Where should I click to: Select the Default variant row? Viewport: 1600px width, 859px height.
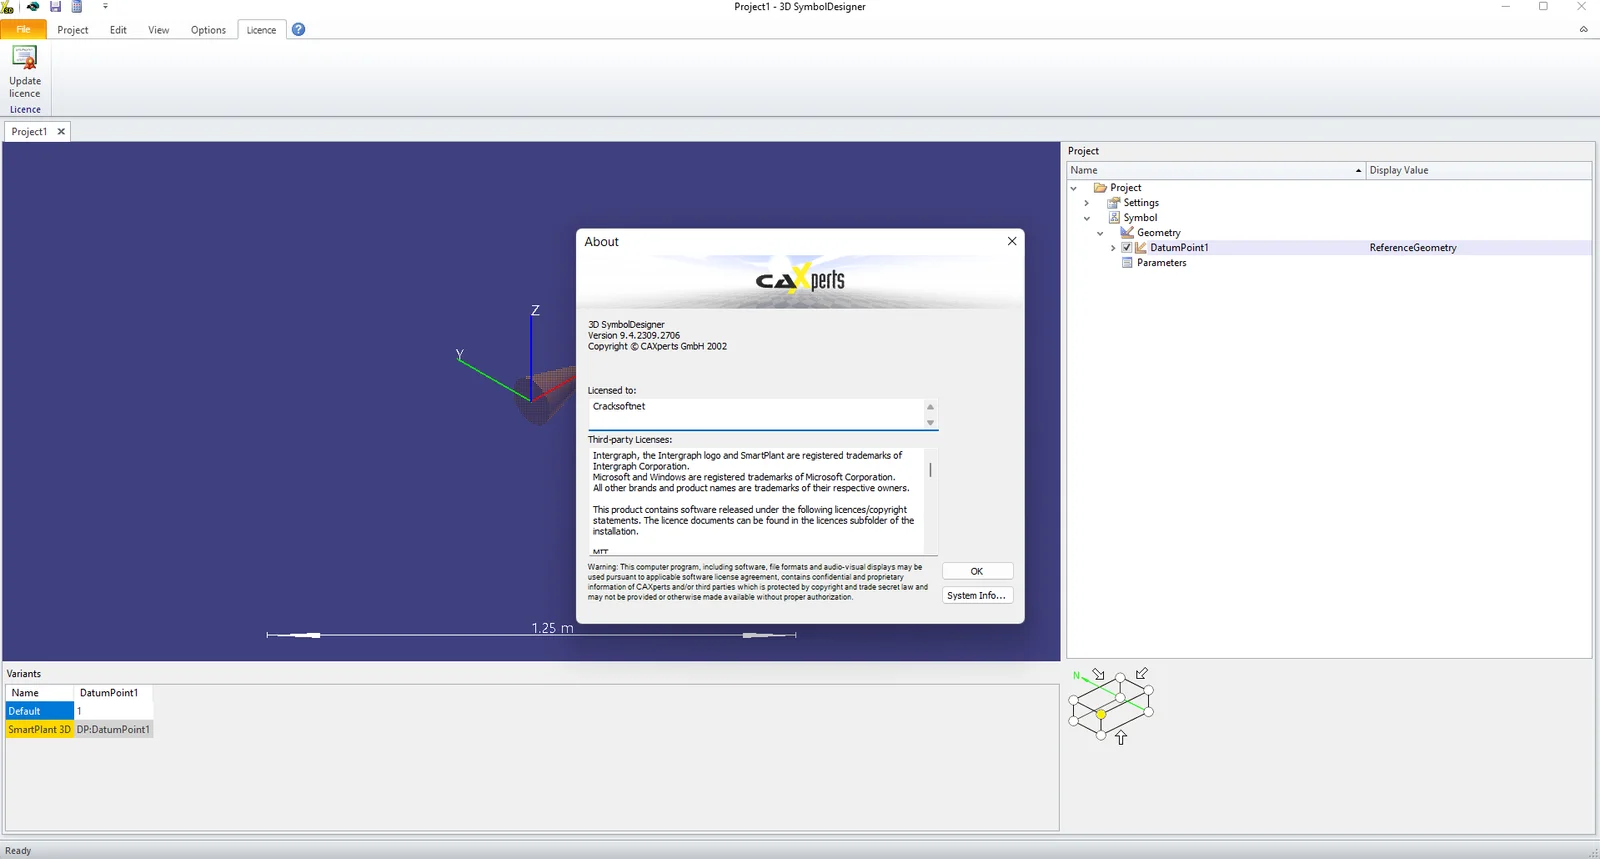(x=40, y=711)
